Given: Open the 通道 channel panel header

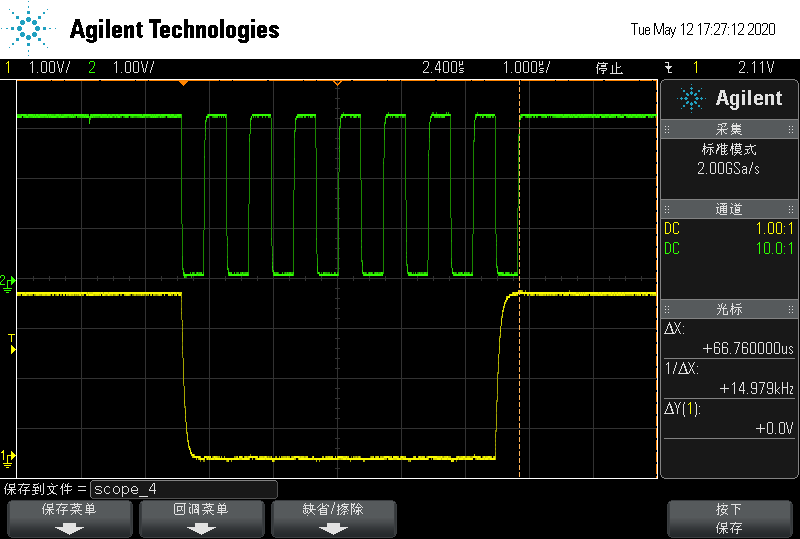Looking at the screenshot, I should [x=729, y=209].
